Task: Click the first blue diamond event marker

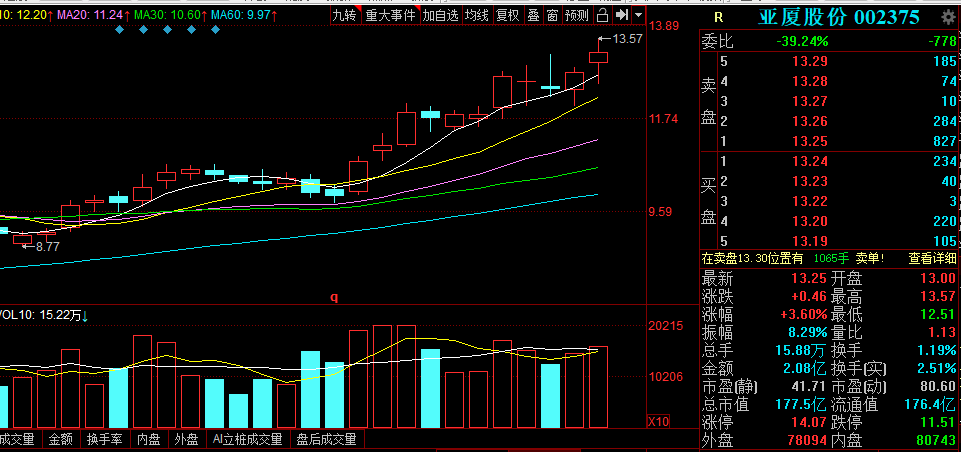Action: coord(120,30)
